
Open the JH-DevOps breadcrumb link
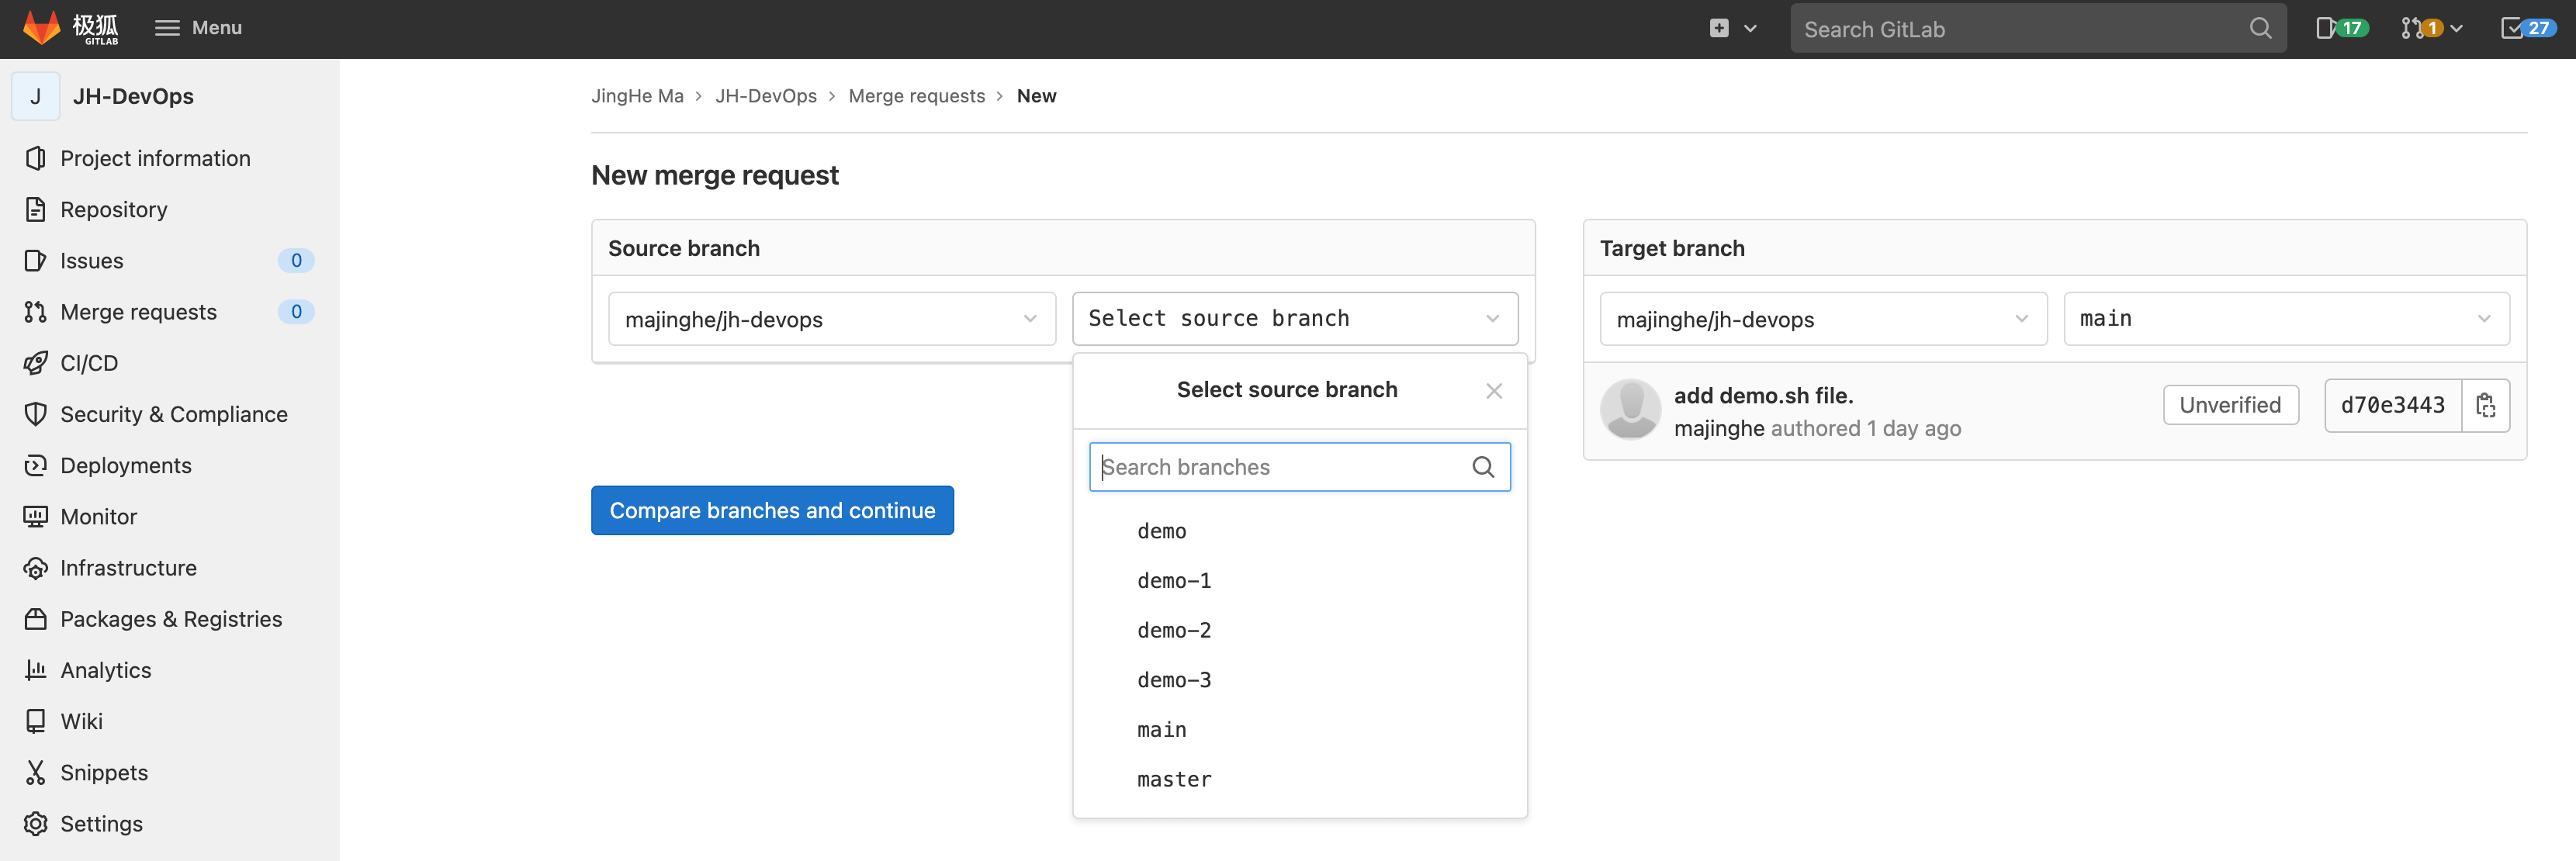pyautogui.click(x=765, y=96)
